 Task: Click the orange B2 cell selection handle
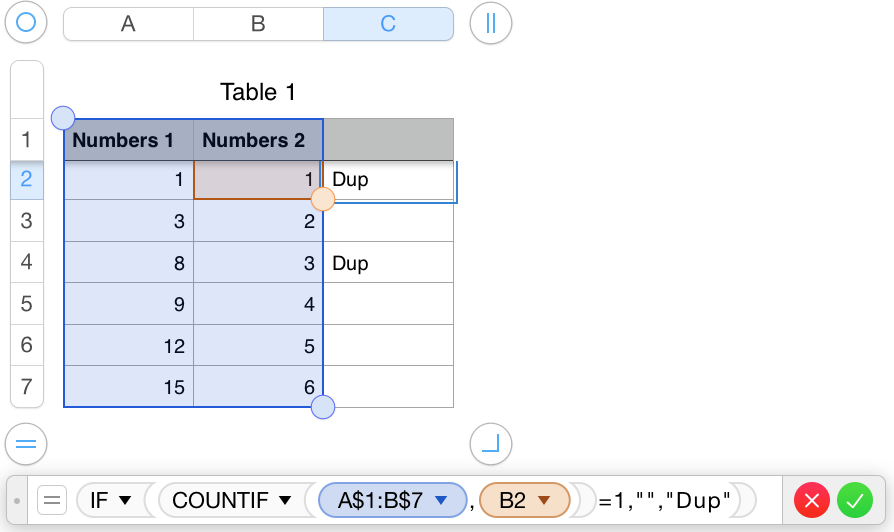[x=323, y=199]
